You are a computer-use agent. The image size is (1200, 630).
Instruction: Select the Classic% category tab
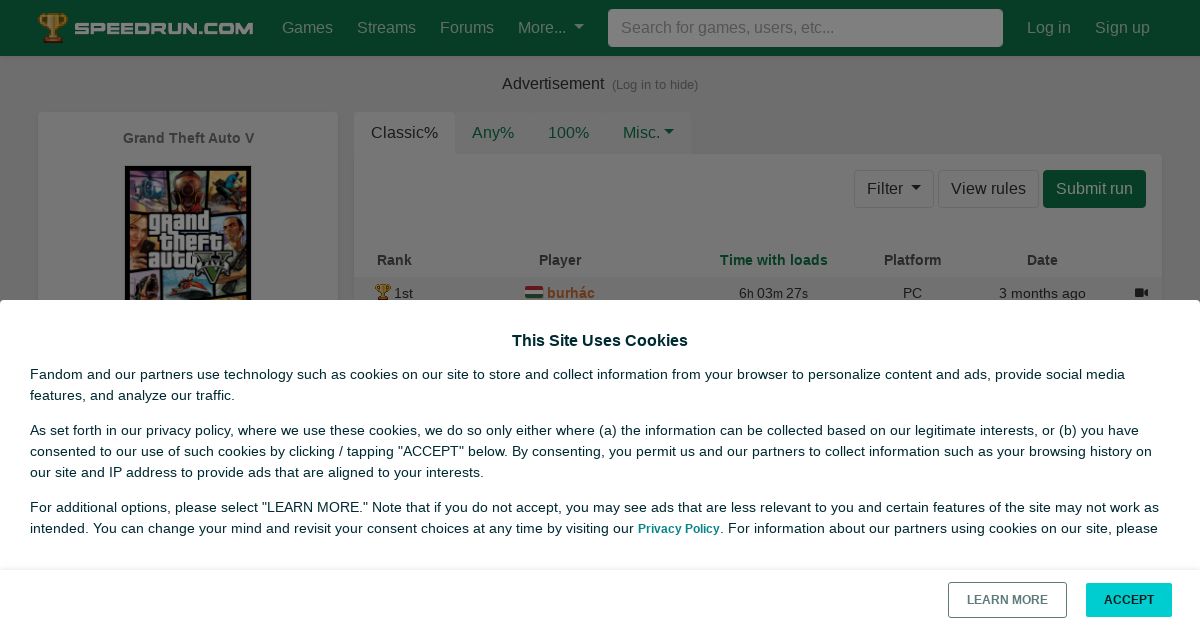coord(404,133)
